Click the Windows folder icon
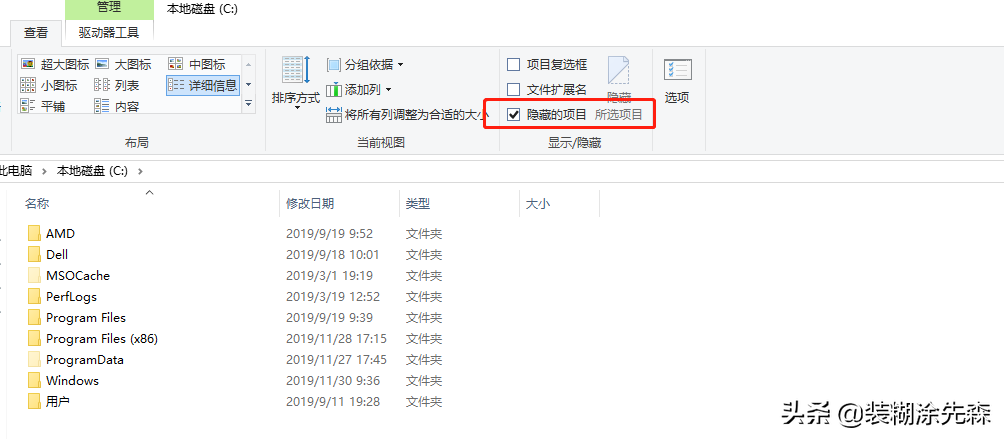Screen dimensions: 1004x439 (x=35, y=381)
